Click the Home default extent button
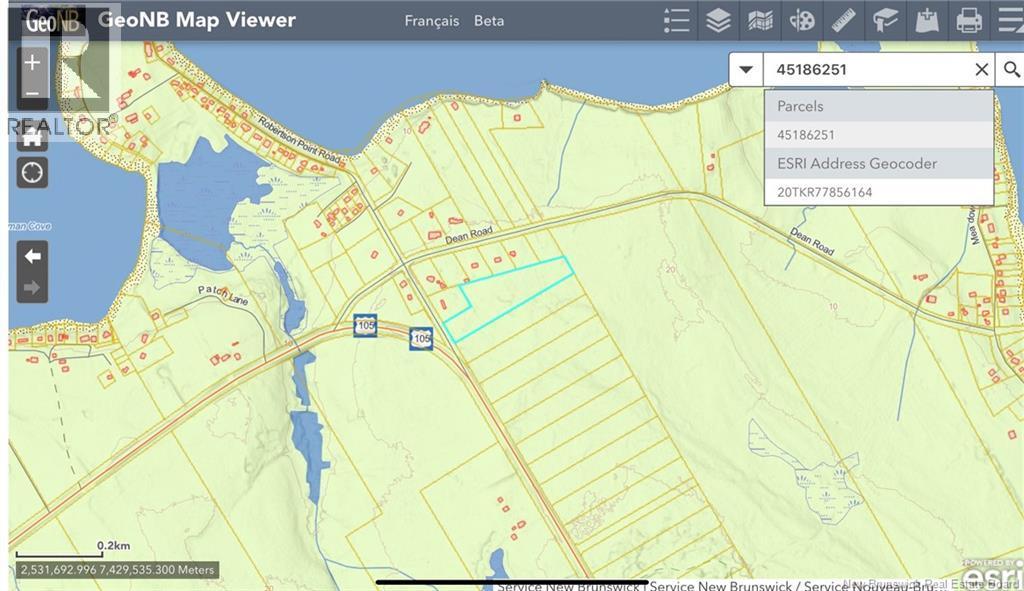The width and height of the screenshot is (1024, 591). click(x=31, y=137)
